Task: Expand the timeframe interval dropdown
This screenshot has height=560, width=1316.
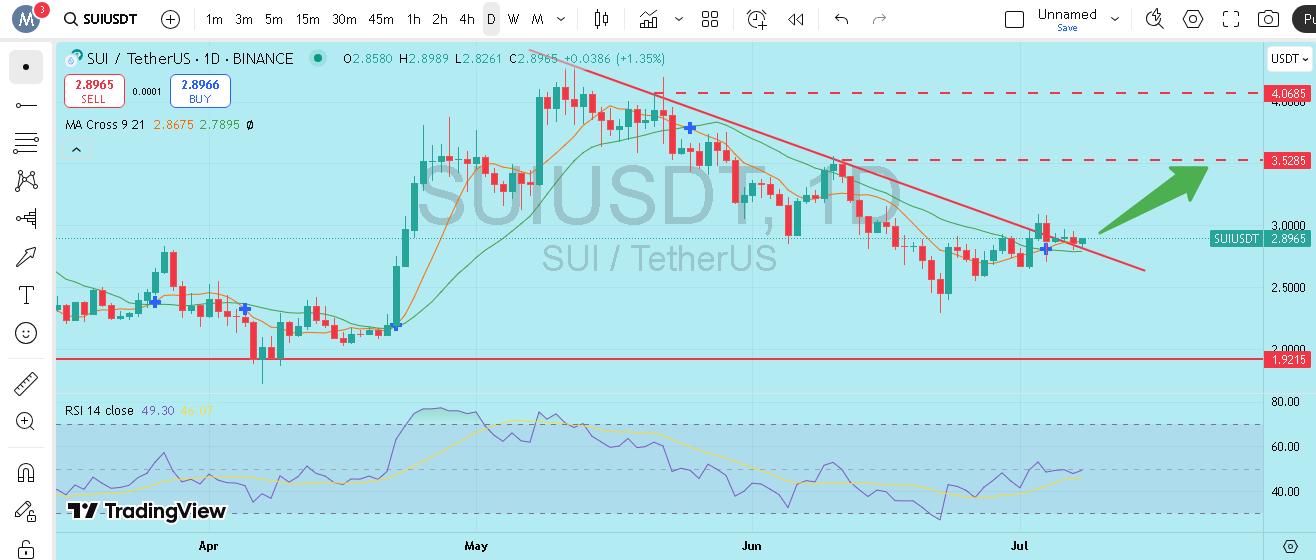Action: coord(560,19)
